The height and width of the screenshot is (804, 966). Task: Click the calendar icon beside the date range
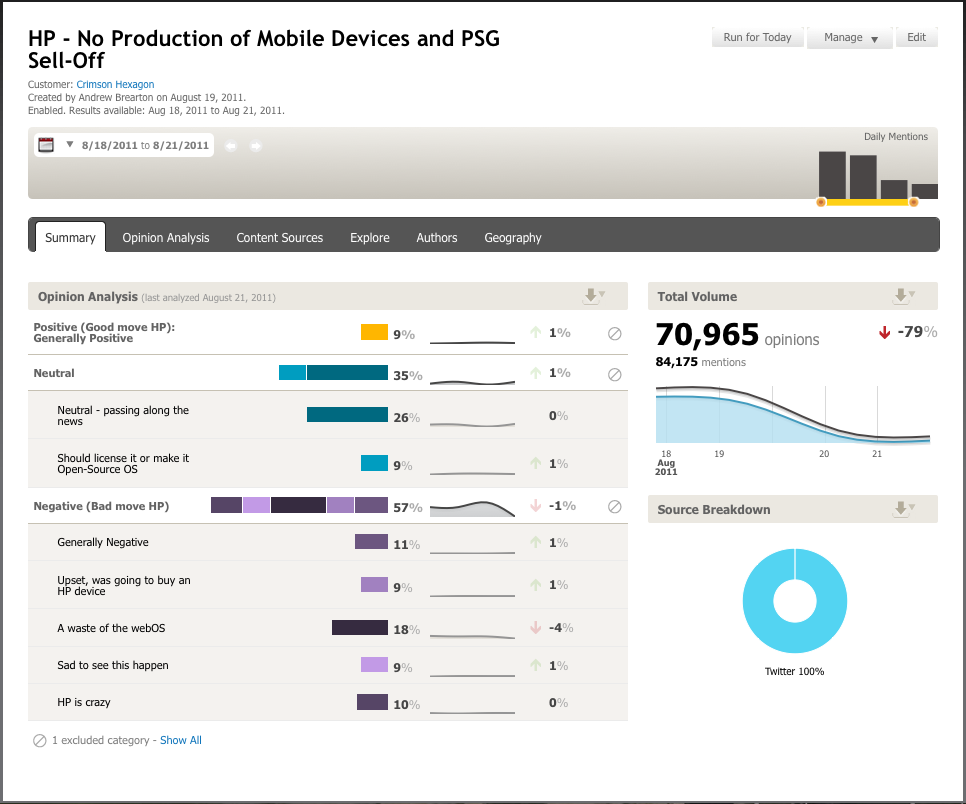tap(46, 145)
